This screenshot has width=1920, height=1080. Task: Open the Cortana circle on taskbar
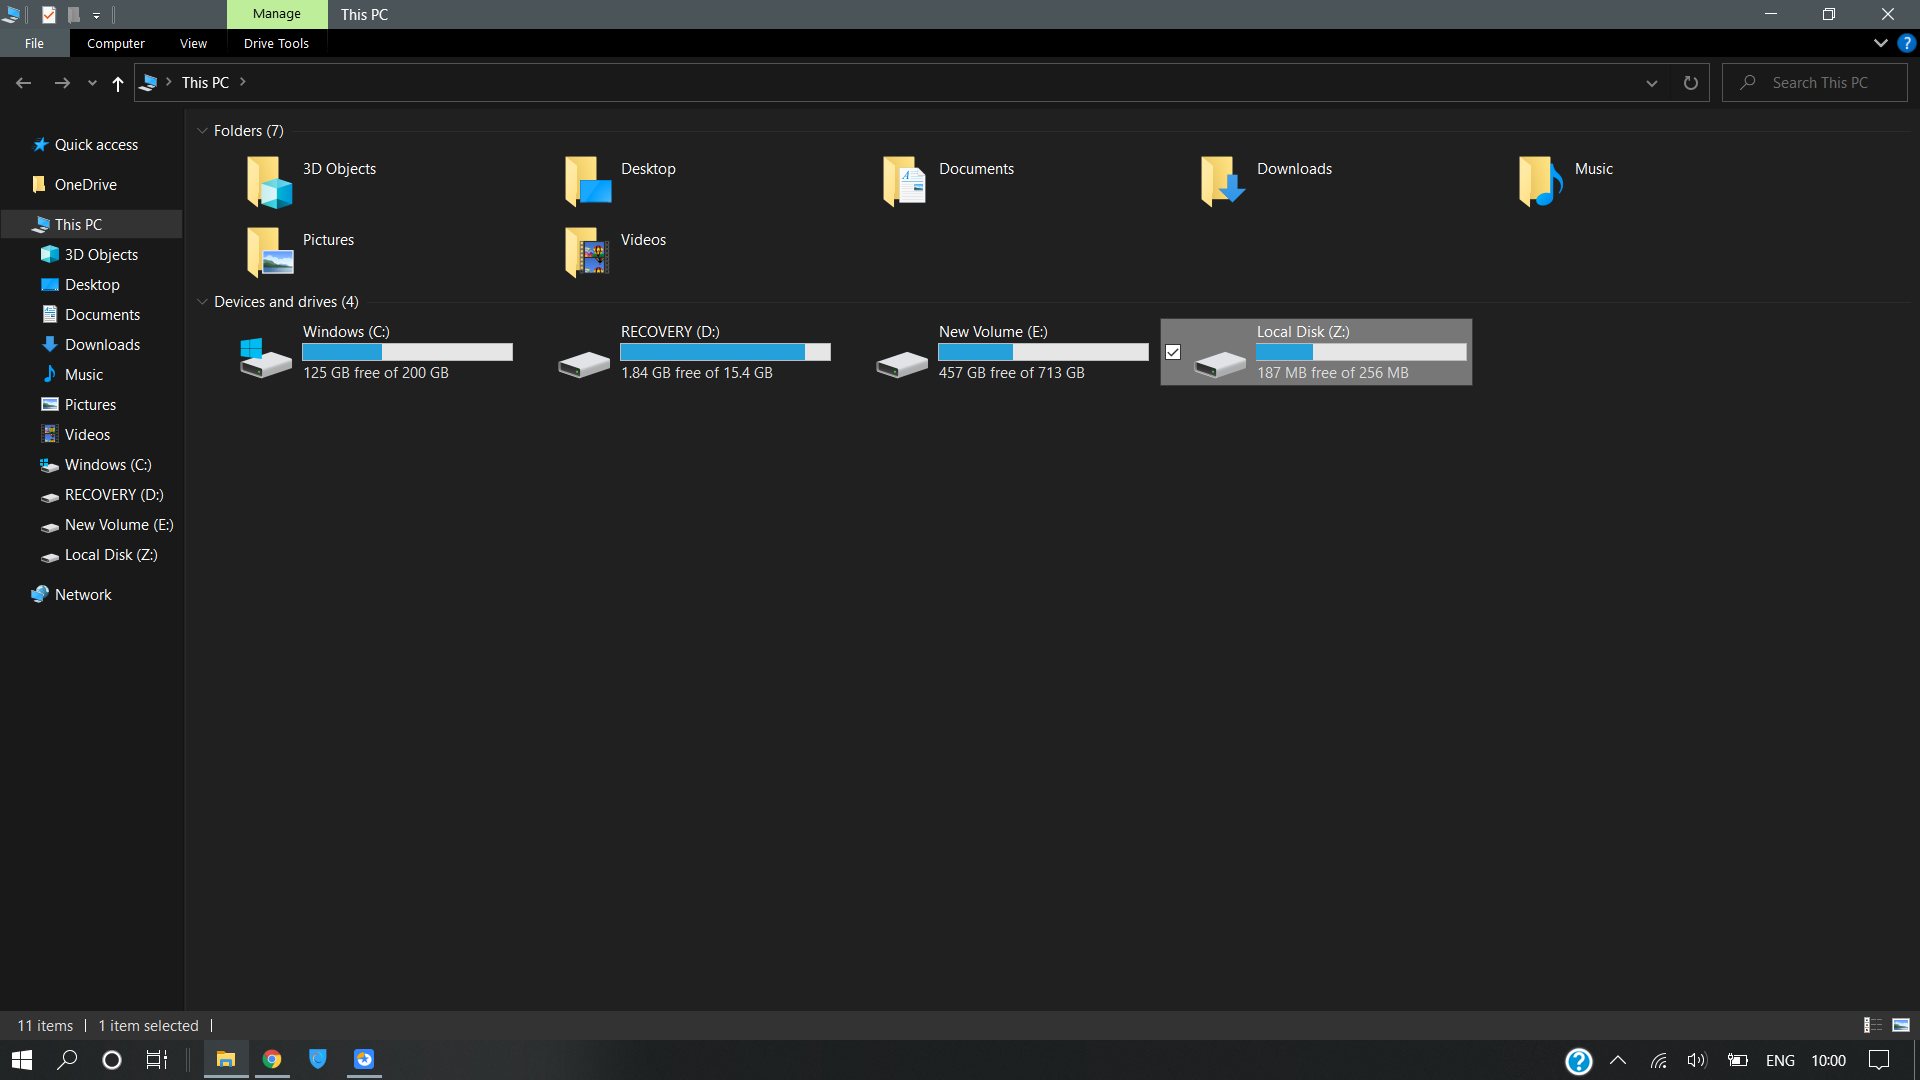coord(112,1060)
